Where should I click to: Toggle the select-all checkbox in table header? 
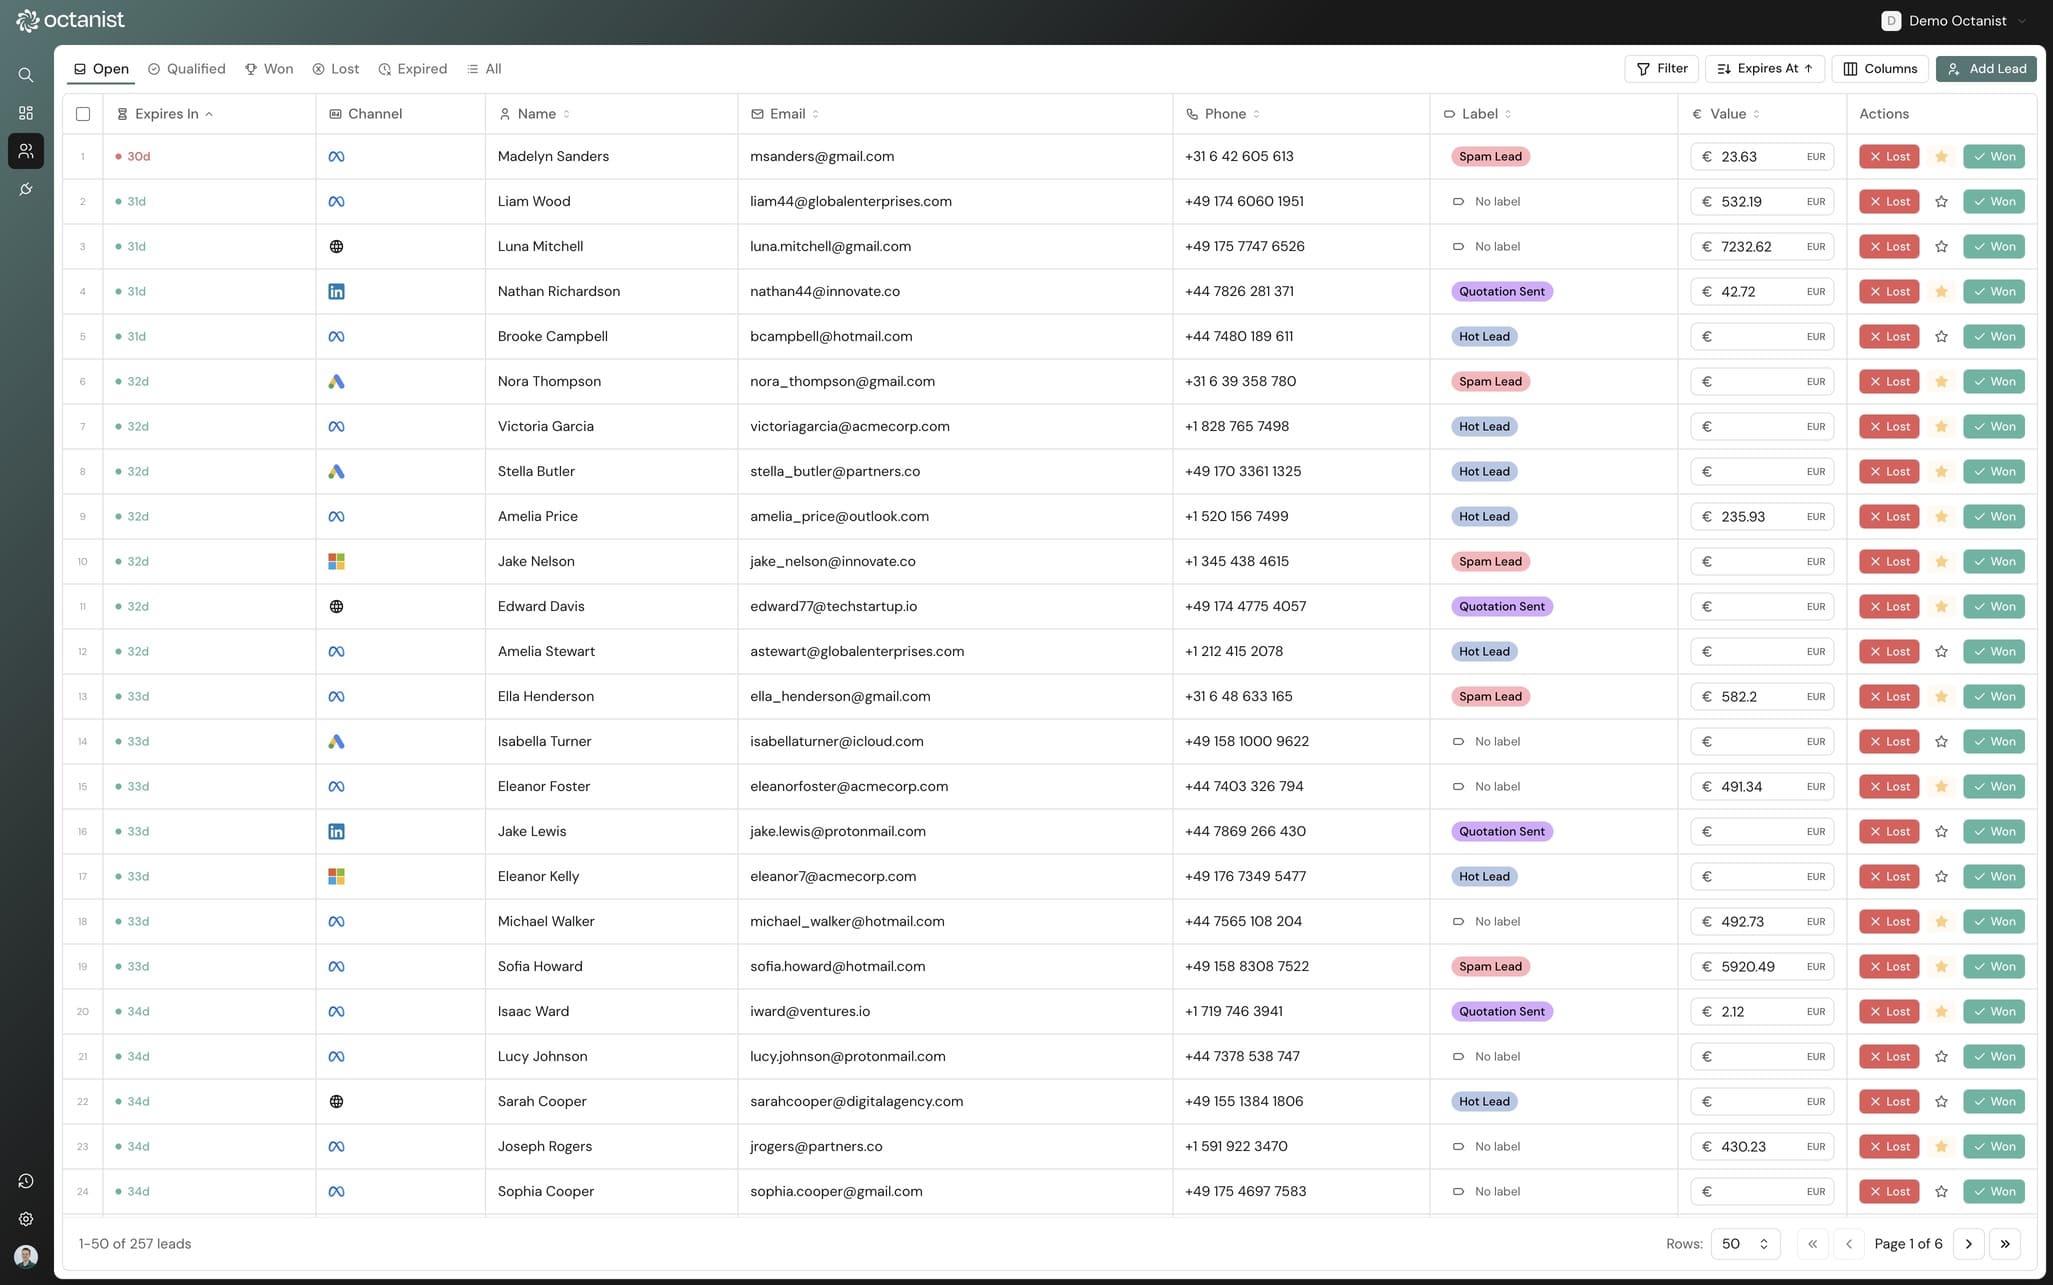click(83, 114)
